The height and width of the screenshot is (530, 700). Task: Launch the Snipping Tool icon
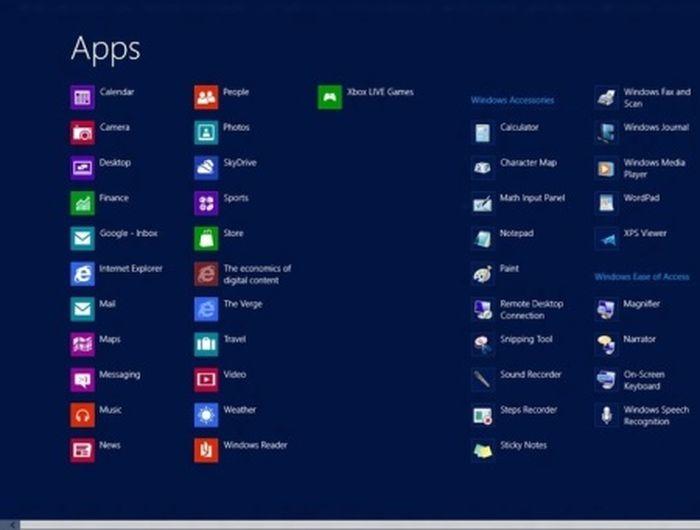[483, 345]
